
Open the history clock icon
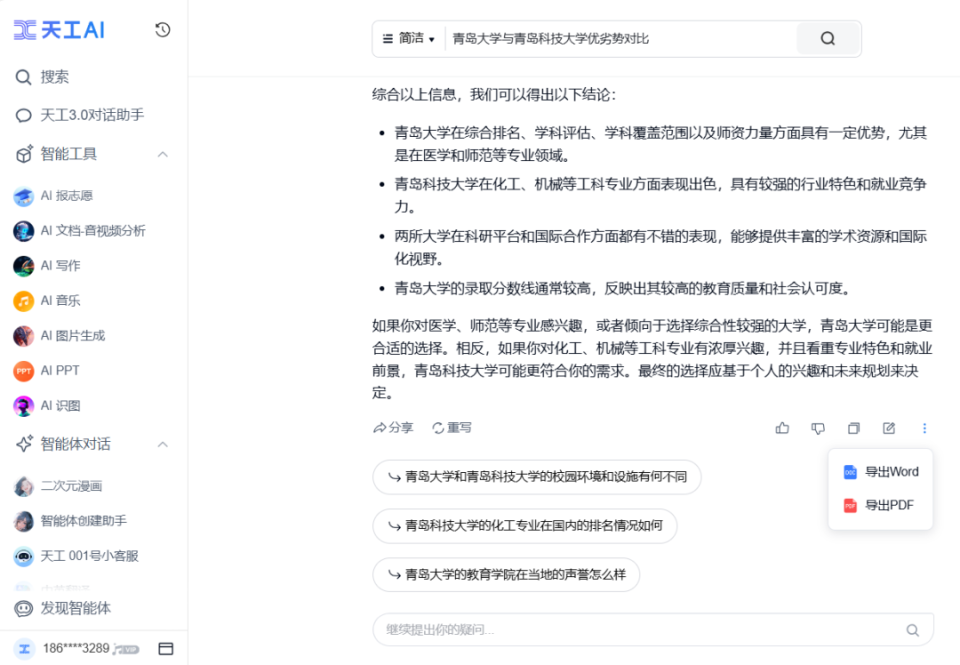162,29
